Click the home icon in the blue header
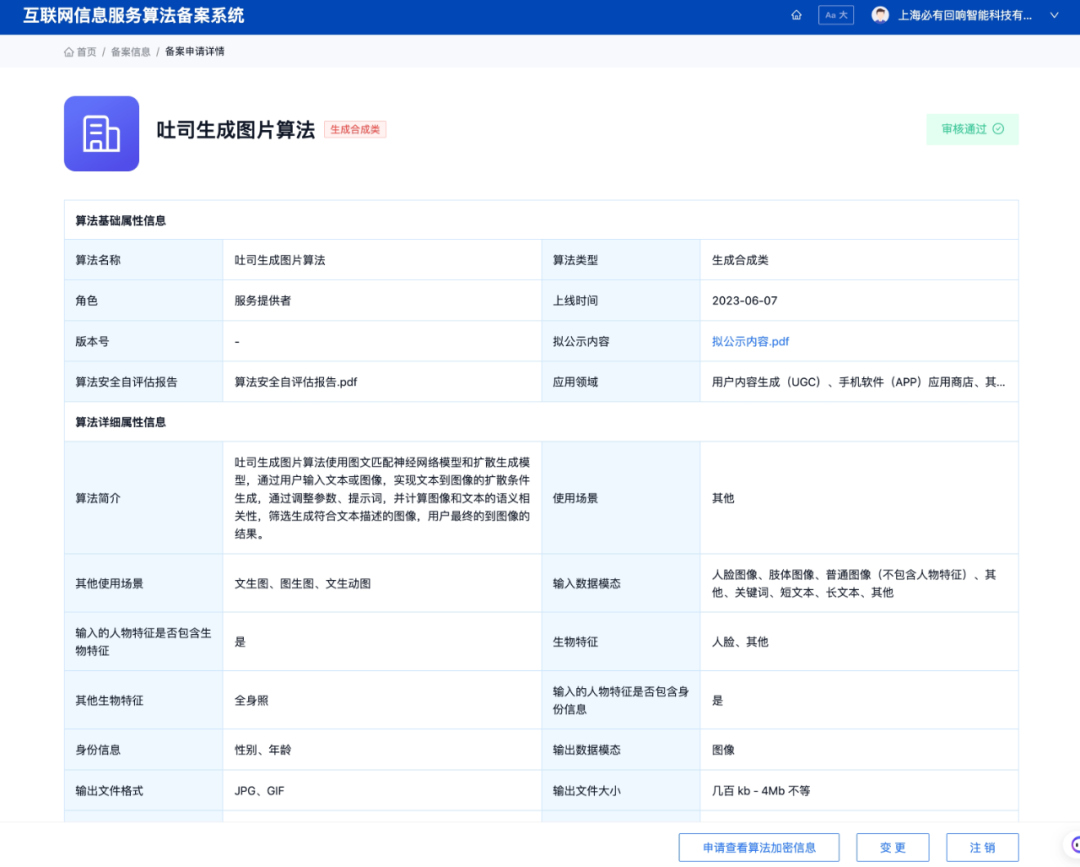 796,15
